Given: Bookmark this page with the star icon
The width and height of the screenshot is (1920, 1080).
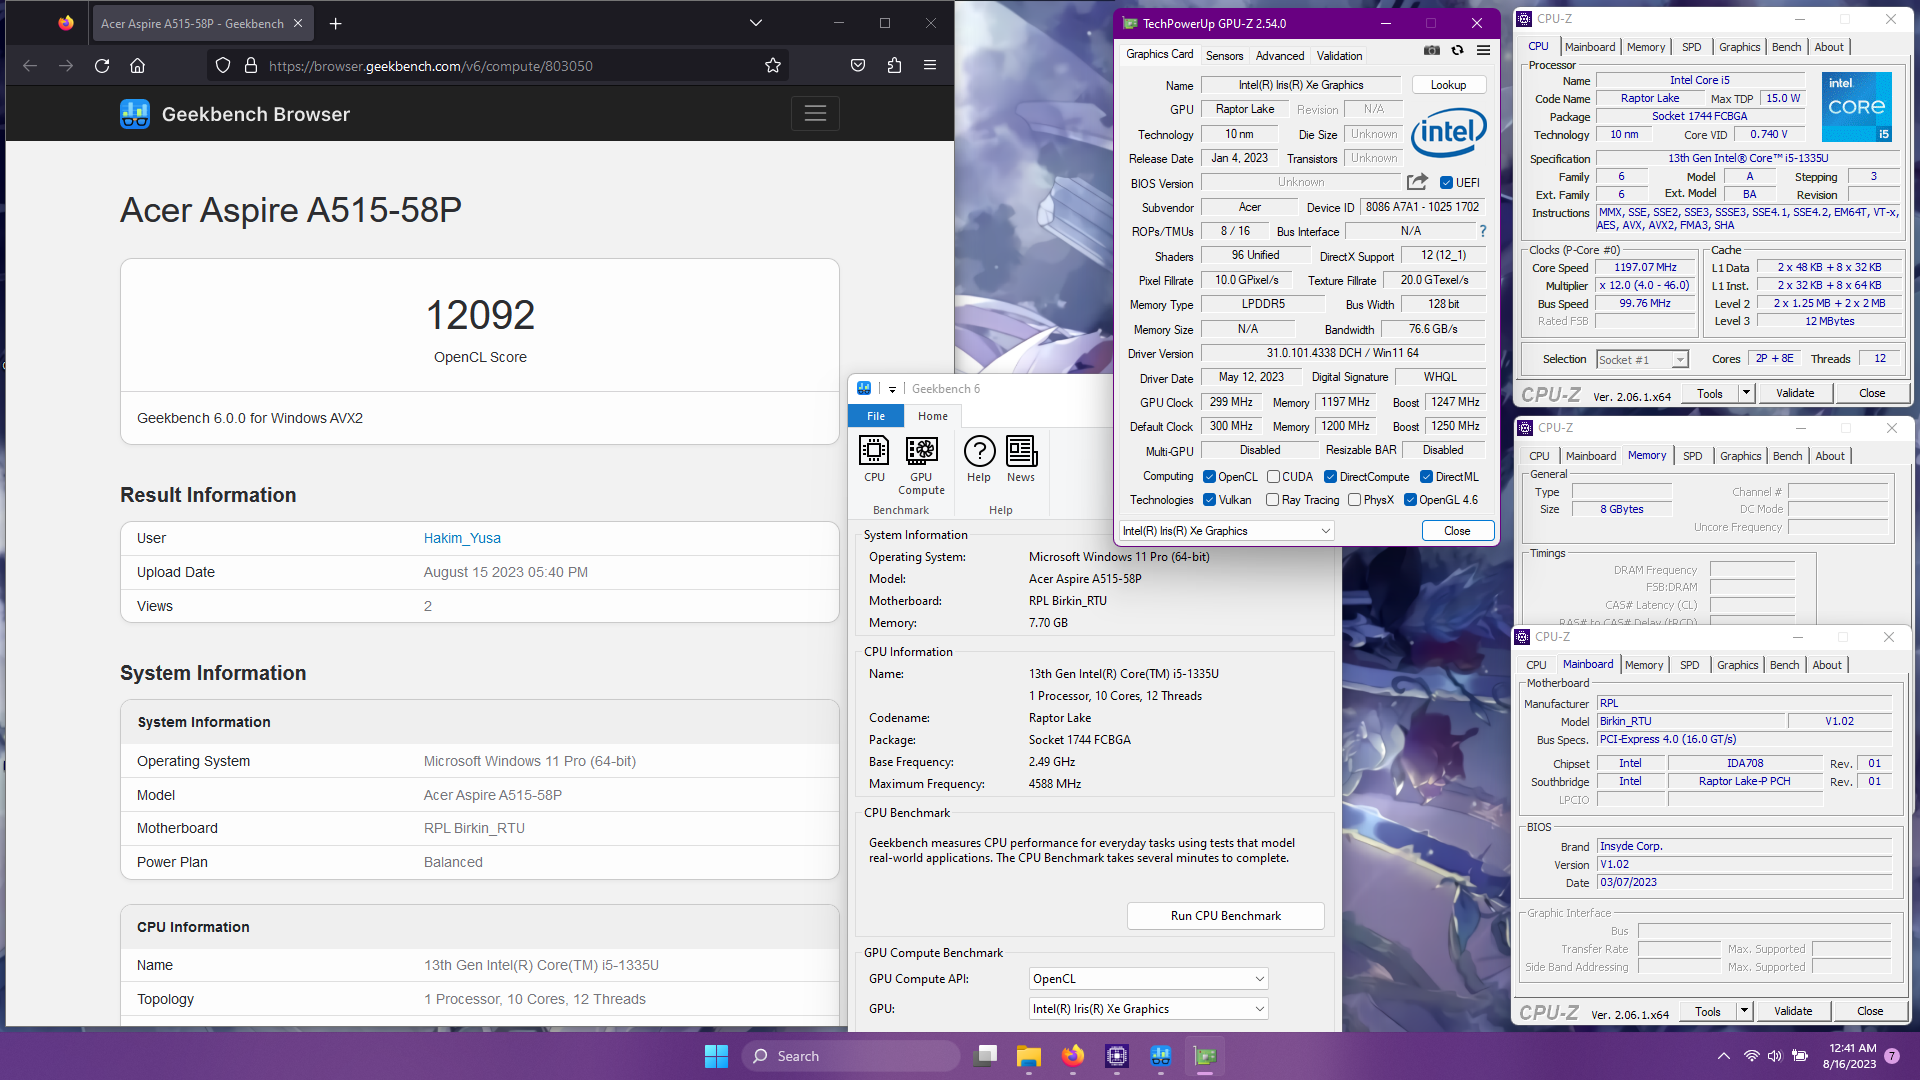Looking at the screenshot, I should (x=773, y=66).
